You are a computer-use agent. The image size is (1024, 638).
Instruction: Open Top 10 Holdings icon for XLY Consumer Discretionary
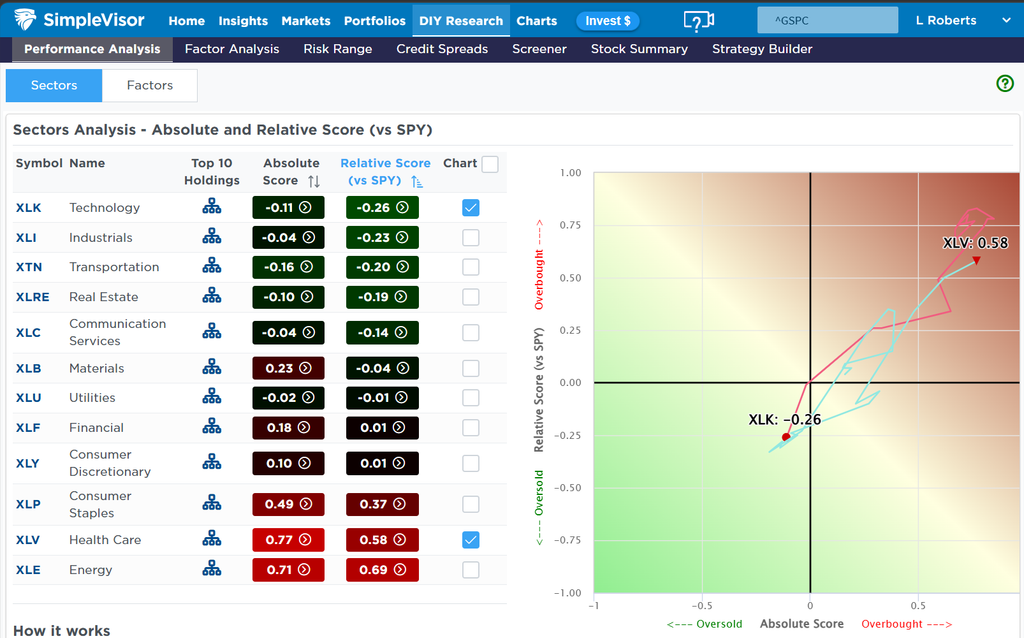point(212,462)
